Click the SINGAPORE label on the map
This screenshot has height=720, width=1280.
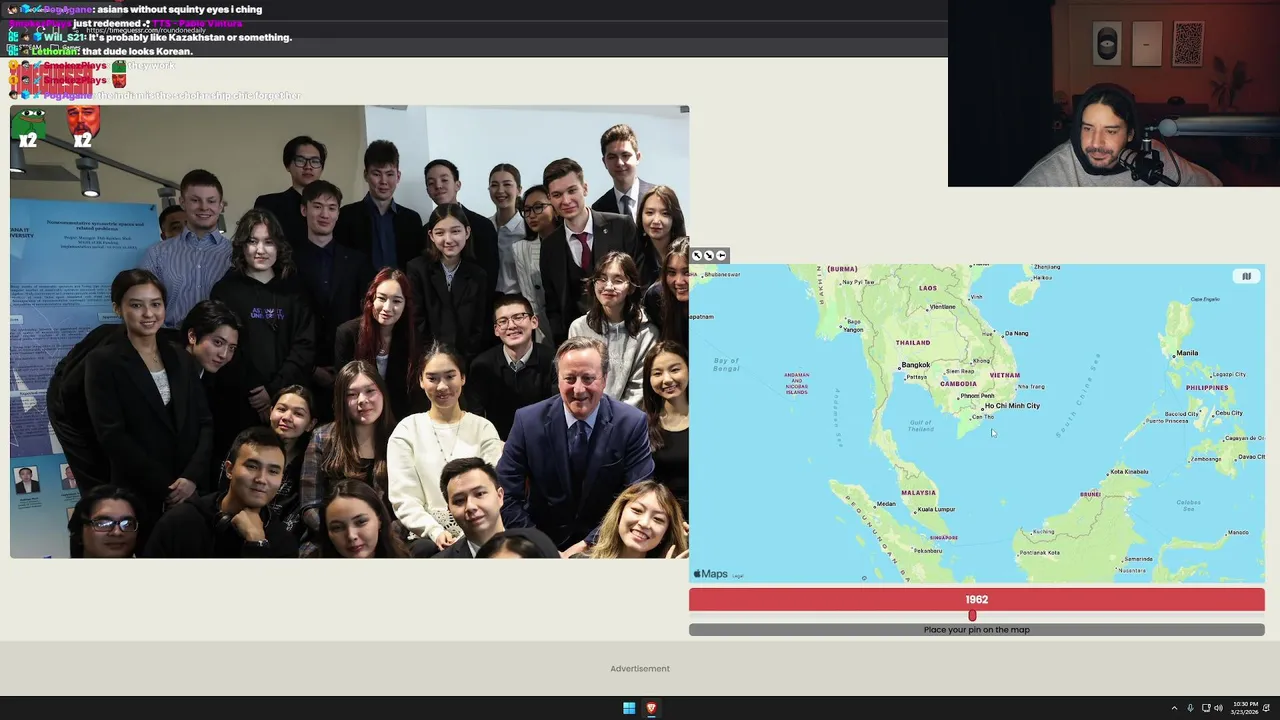click(x=944, y=538)
